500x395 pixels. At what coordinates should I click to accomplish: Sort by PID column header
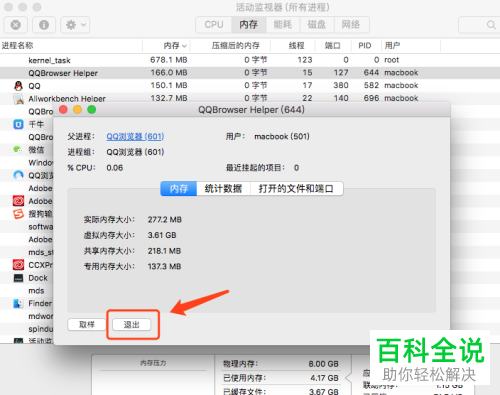[x=365, y=46]
